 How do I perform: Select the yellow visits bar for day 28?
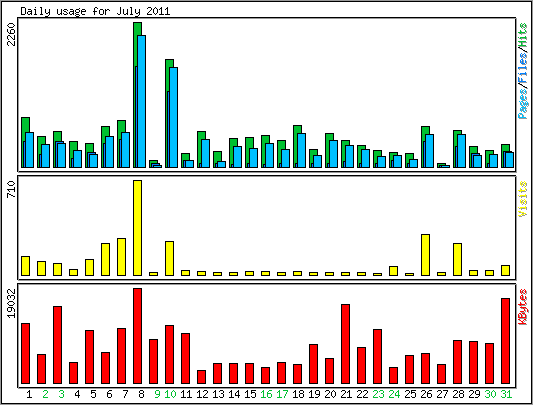[457, 259]
